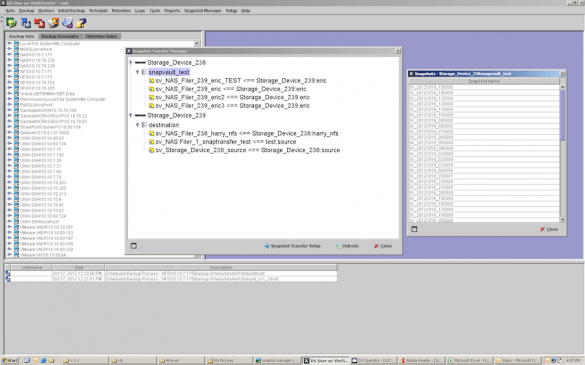
Task: Click the fourth toolbar icon with shield
Action: click(x=53, y=23)
